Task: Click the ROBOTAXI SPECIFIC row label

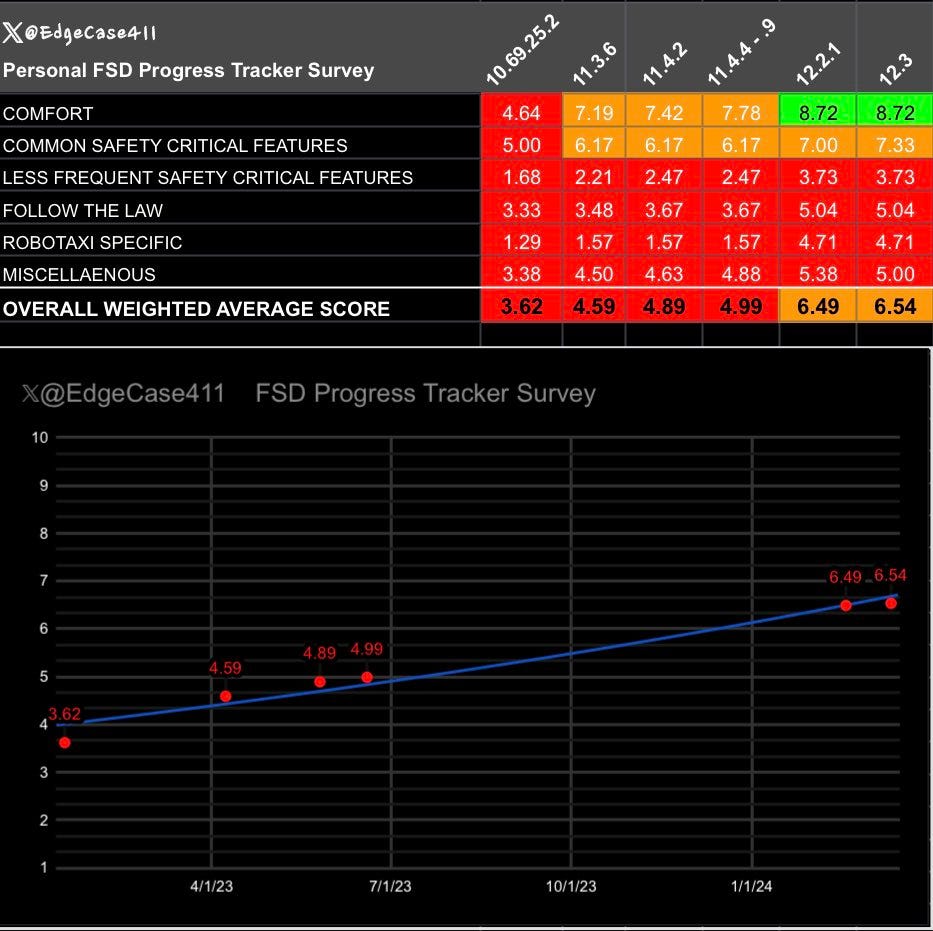Action: [x=92, y=242]
